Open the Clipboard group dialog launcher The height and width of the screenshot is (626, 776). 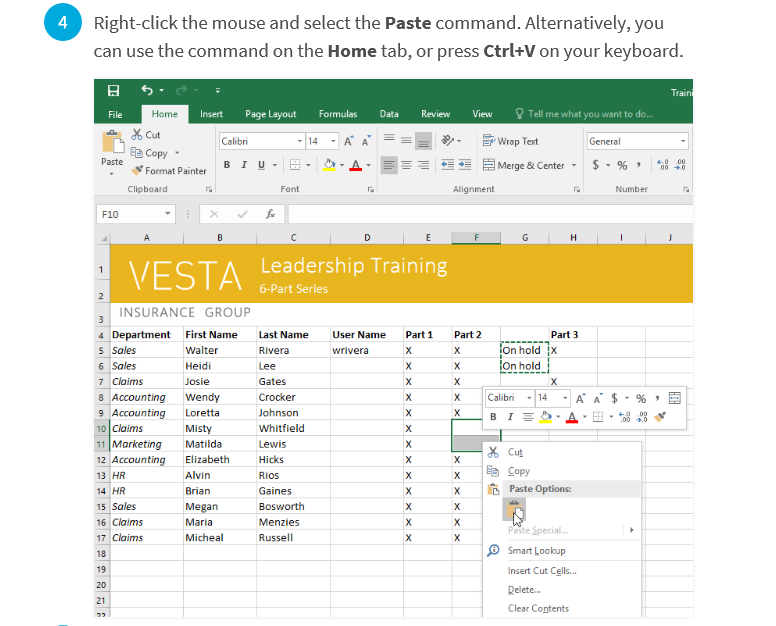point(209,189)
